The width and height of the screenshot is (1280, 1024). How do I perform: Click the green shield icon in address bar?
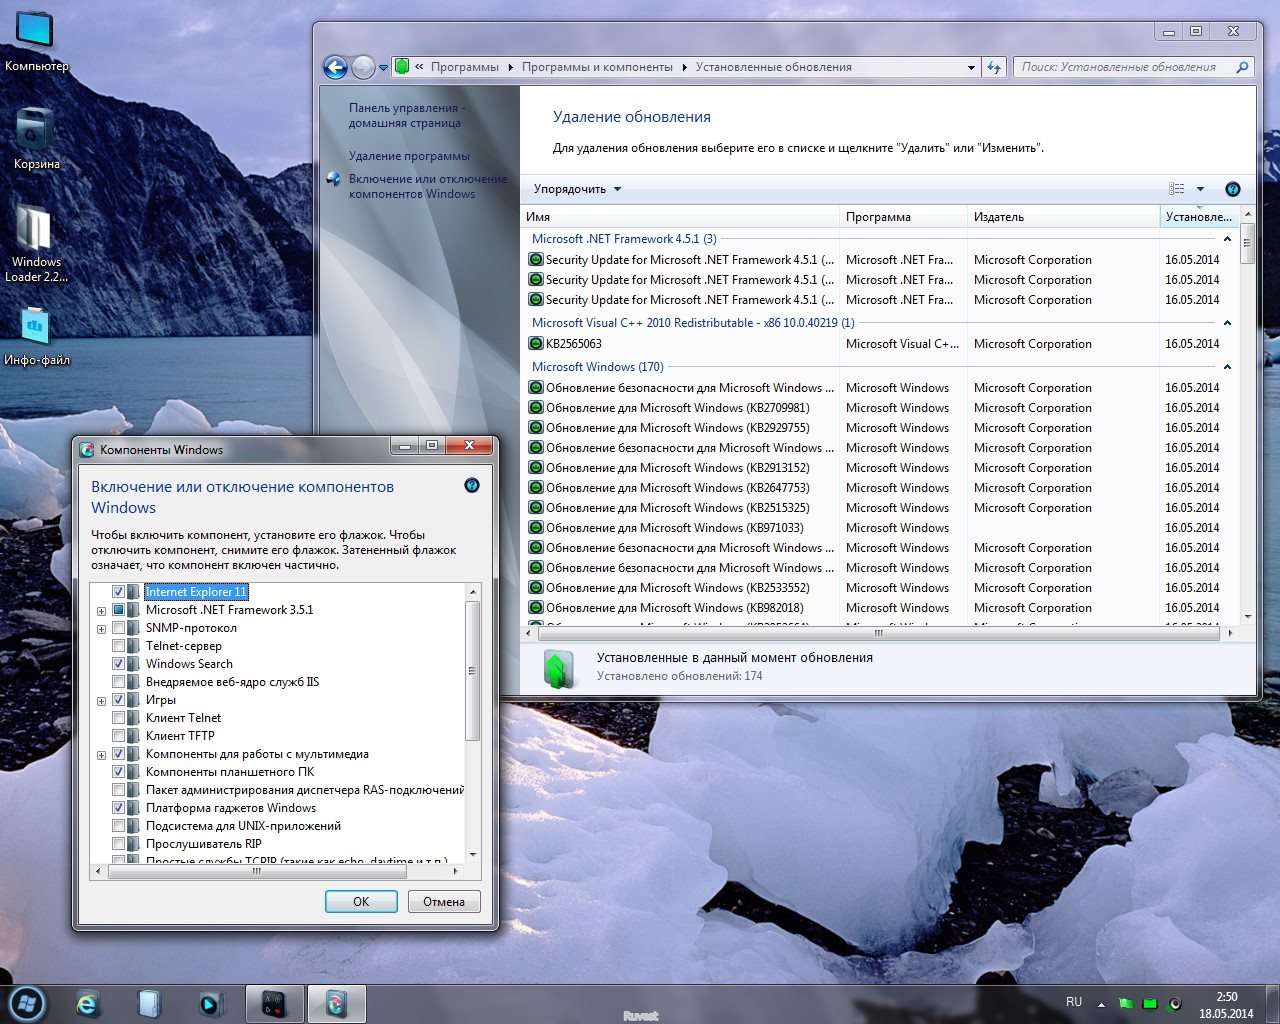(402, 67)
